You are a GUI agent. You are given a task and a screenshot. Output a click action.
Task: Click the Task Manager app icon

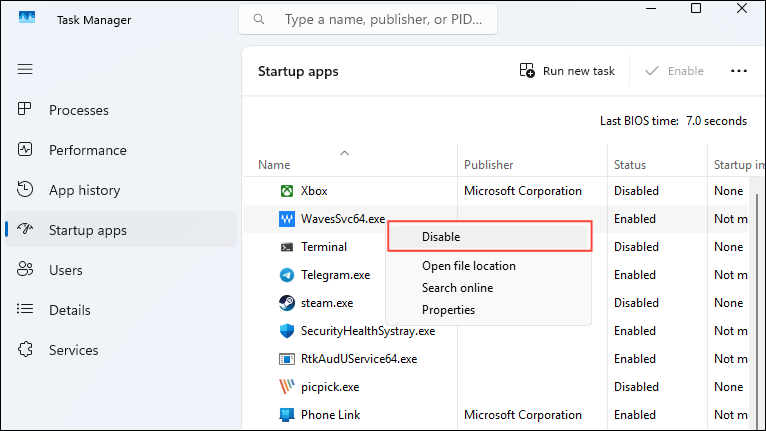(x=27, y=18)
